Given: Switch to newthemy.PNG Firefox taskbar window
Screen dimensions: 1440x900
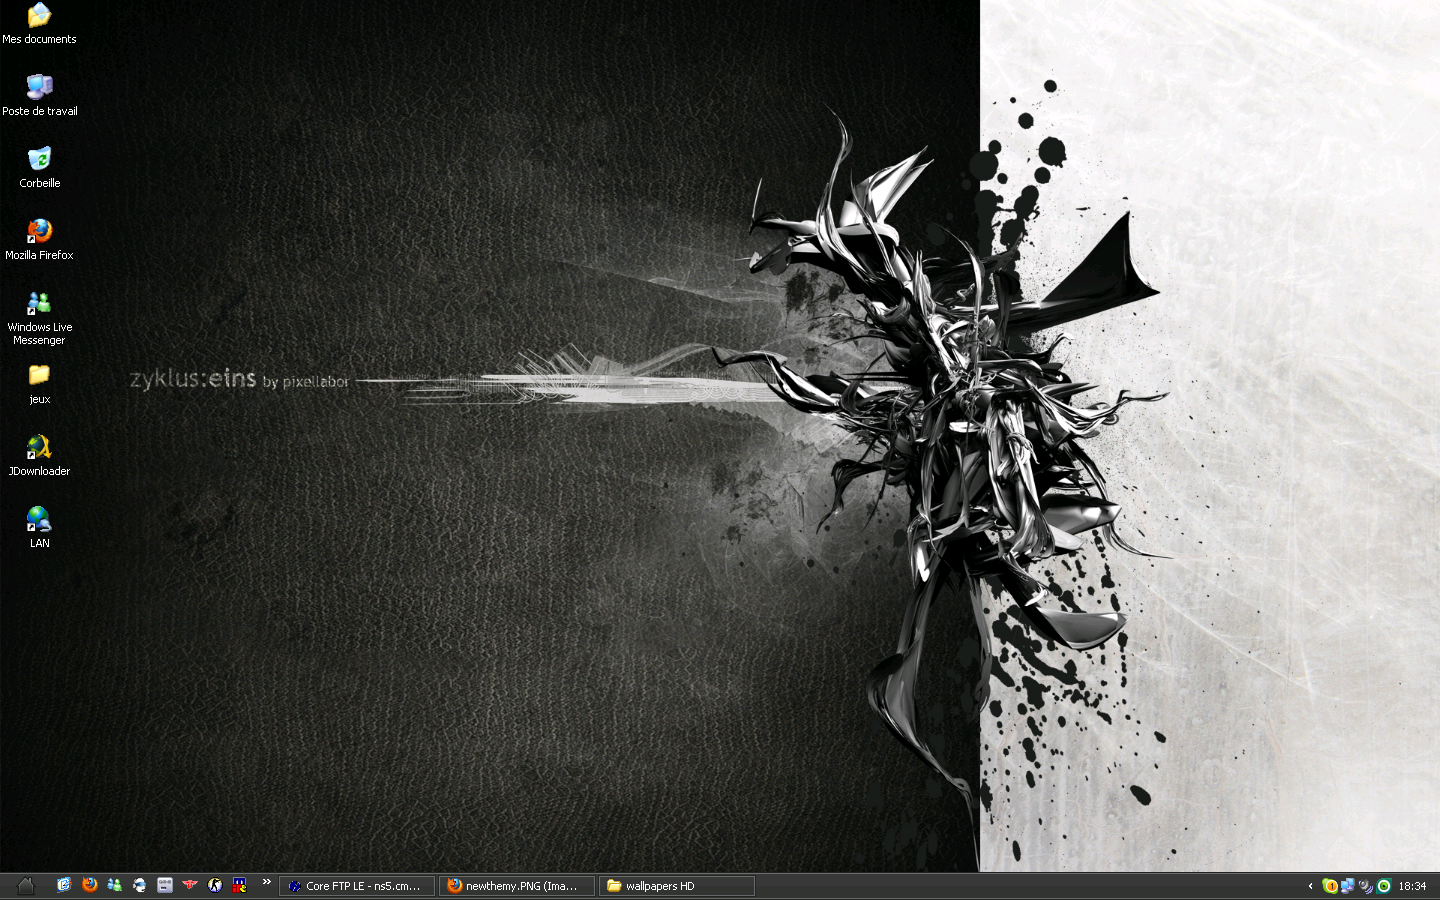Looking at the screenshot, I should coord(517,886).
